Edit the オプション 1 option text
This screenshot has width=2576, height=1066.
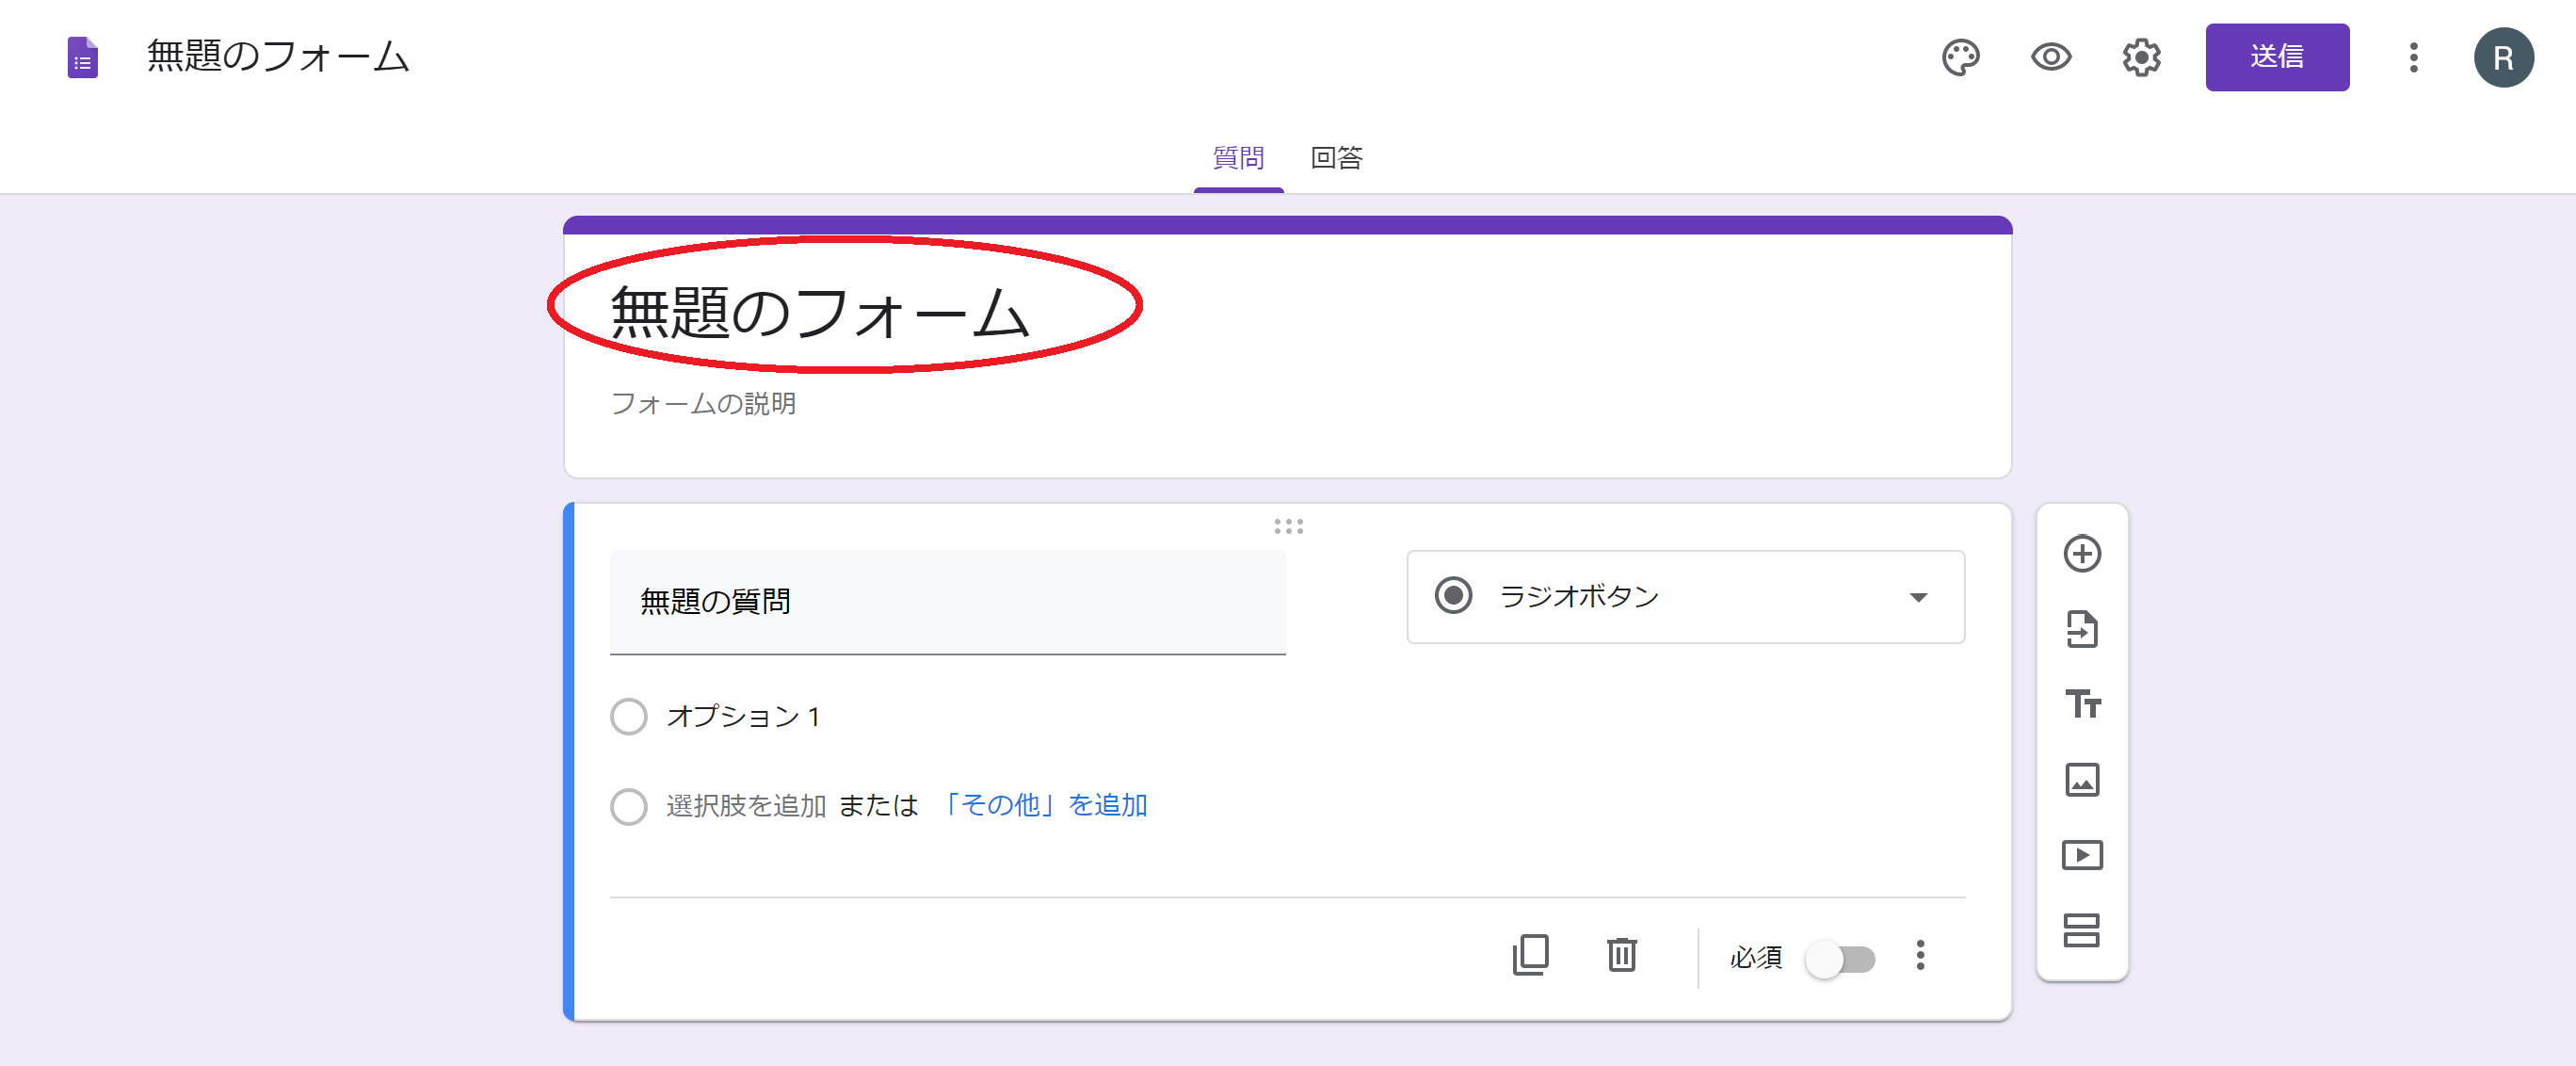coord(744,716)
